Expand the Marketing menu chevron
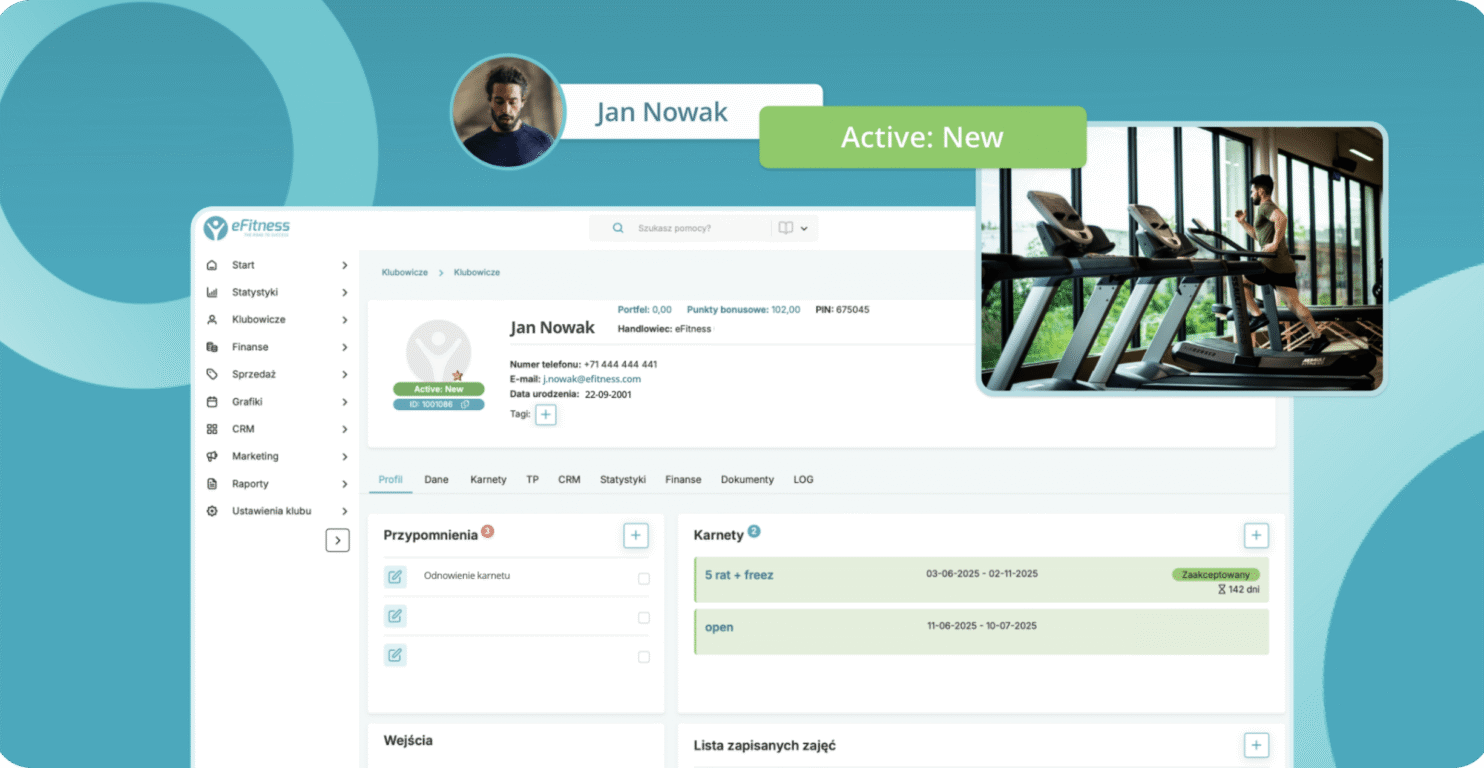 (x=344, y=456)
